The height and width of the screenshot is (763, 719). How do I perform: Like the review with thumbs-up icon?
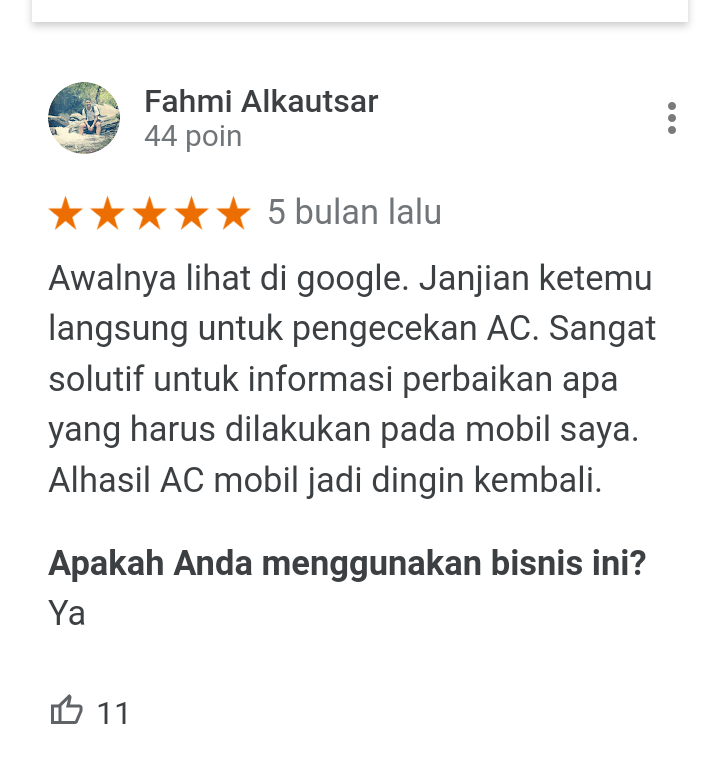tap(66, 710)
